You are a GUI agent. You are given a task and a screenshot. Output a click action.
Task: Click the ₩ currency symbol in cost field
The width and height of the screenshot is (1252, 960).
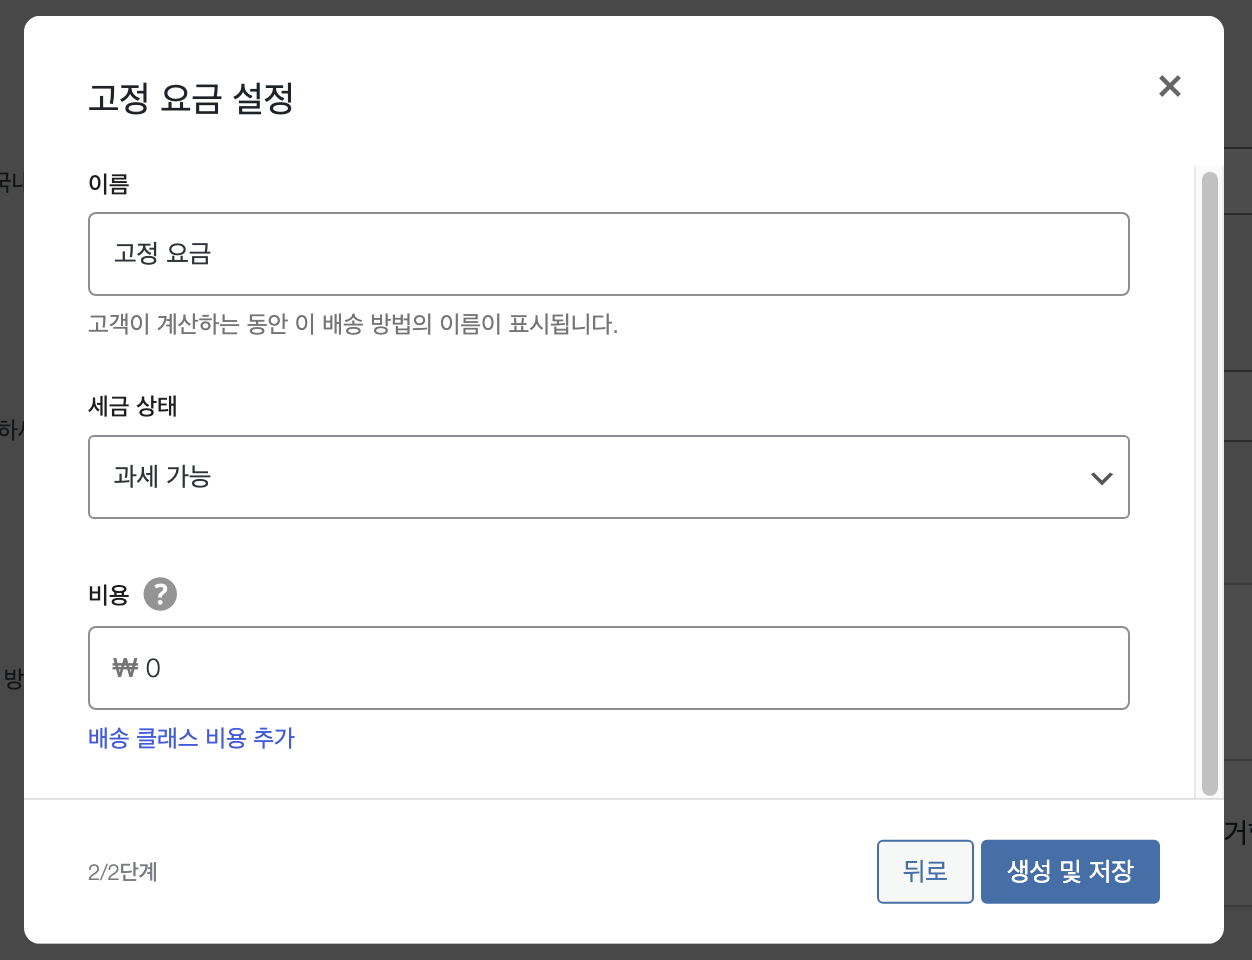click(125, 668)
